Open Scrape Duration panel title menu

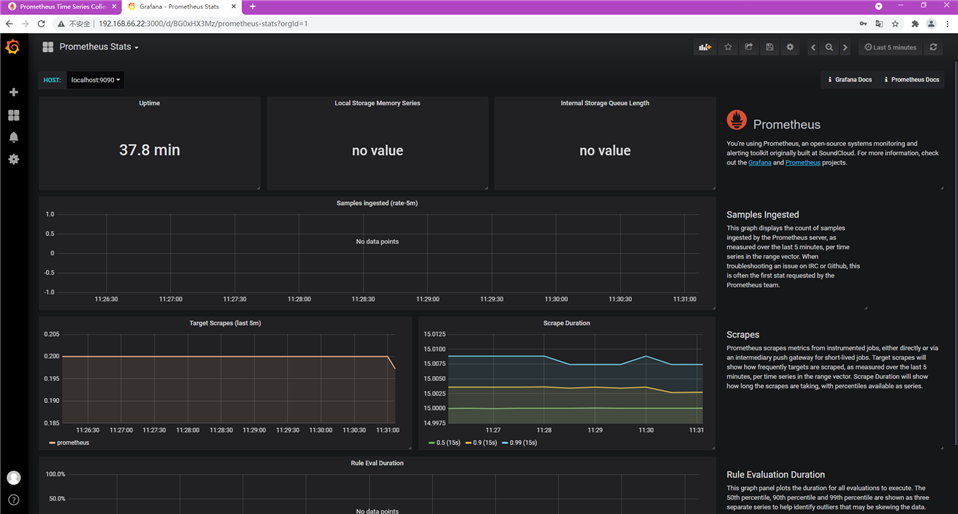pyautogui.click(x=566, y=323)
